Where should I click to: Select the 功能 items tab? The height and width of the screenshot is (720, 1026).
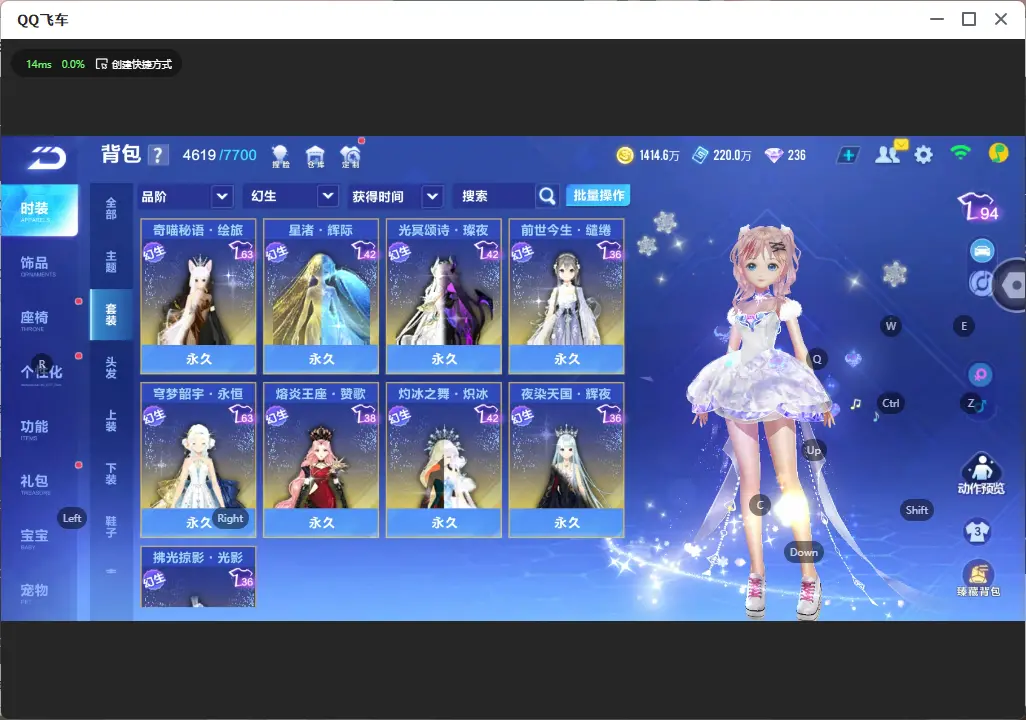(x=38, y=429)
